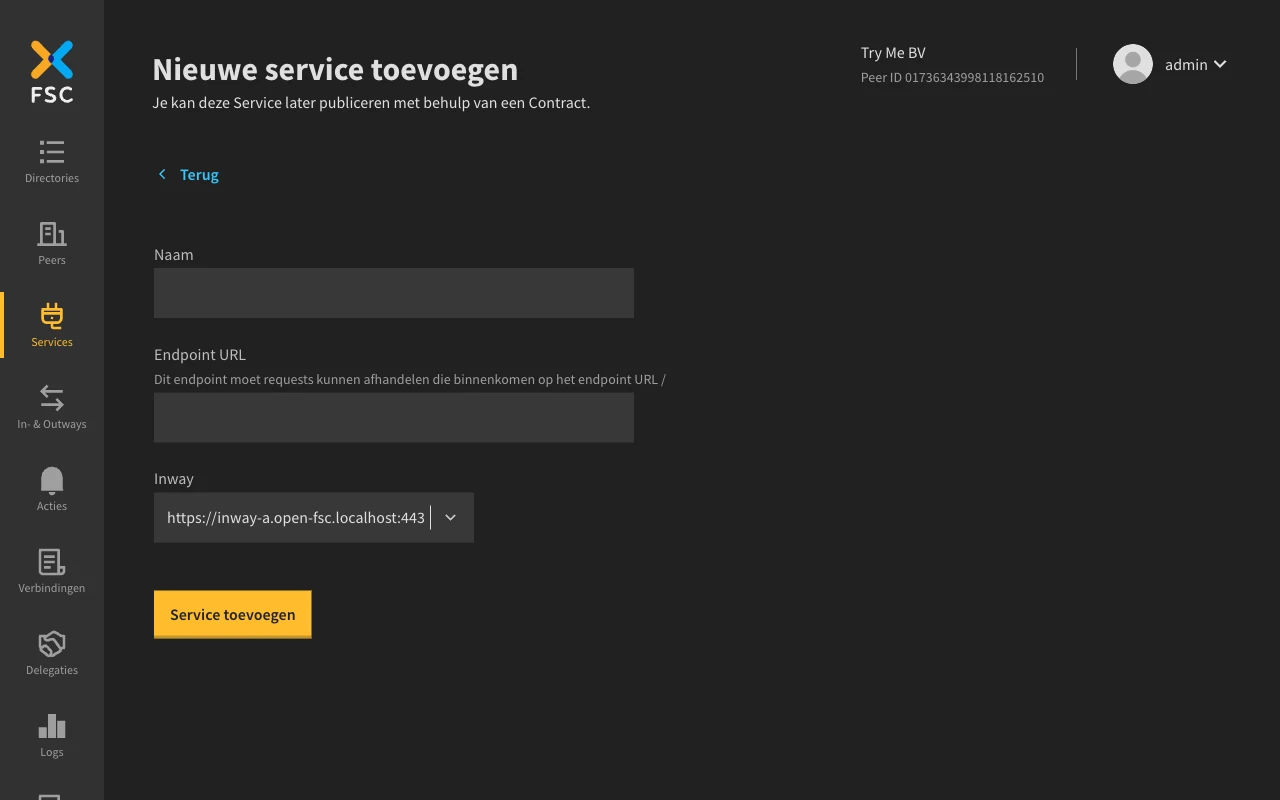Expand the Inway dropdown
The height and width of the screenshot is (800, 1280).
click(450, 517)
